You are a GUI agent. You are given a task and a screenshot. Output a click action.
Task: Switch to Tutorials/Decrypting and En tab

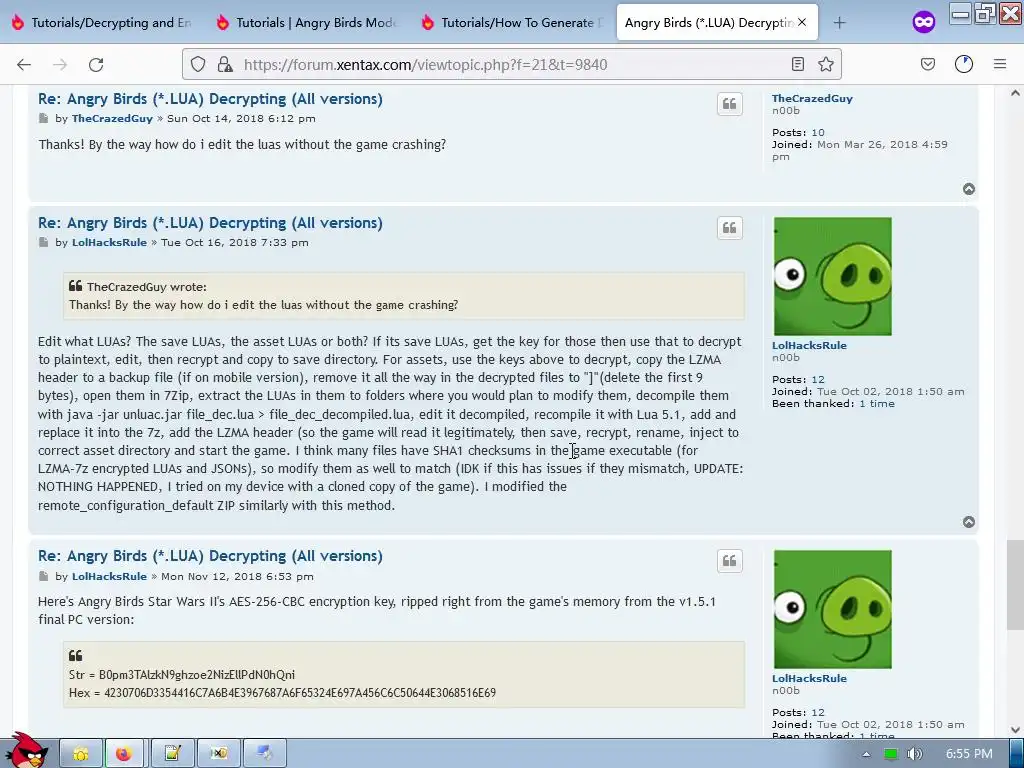103,23
